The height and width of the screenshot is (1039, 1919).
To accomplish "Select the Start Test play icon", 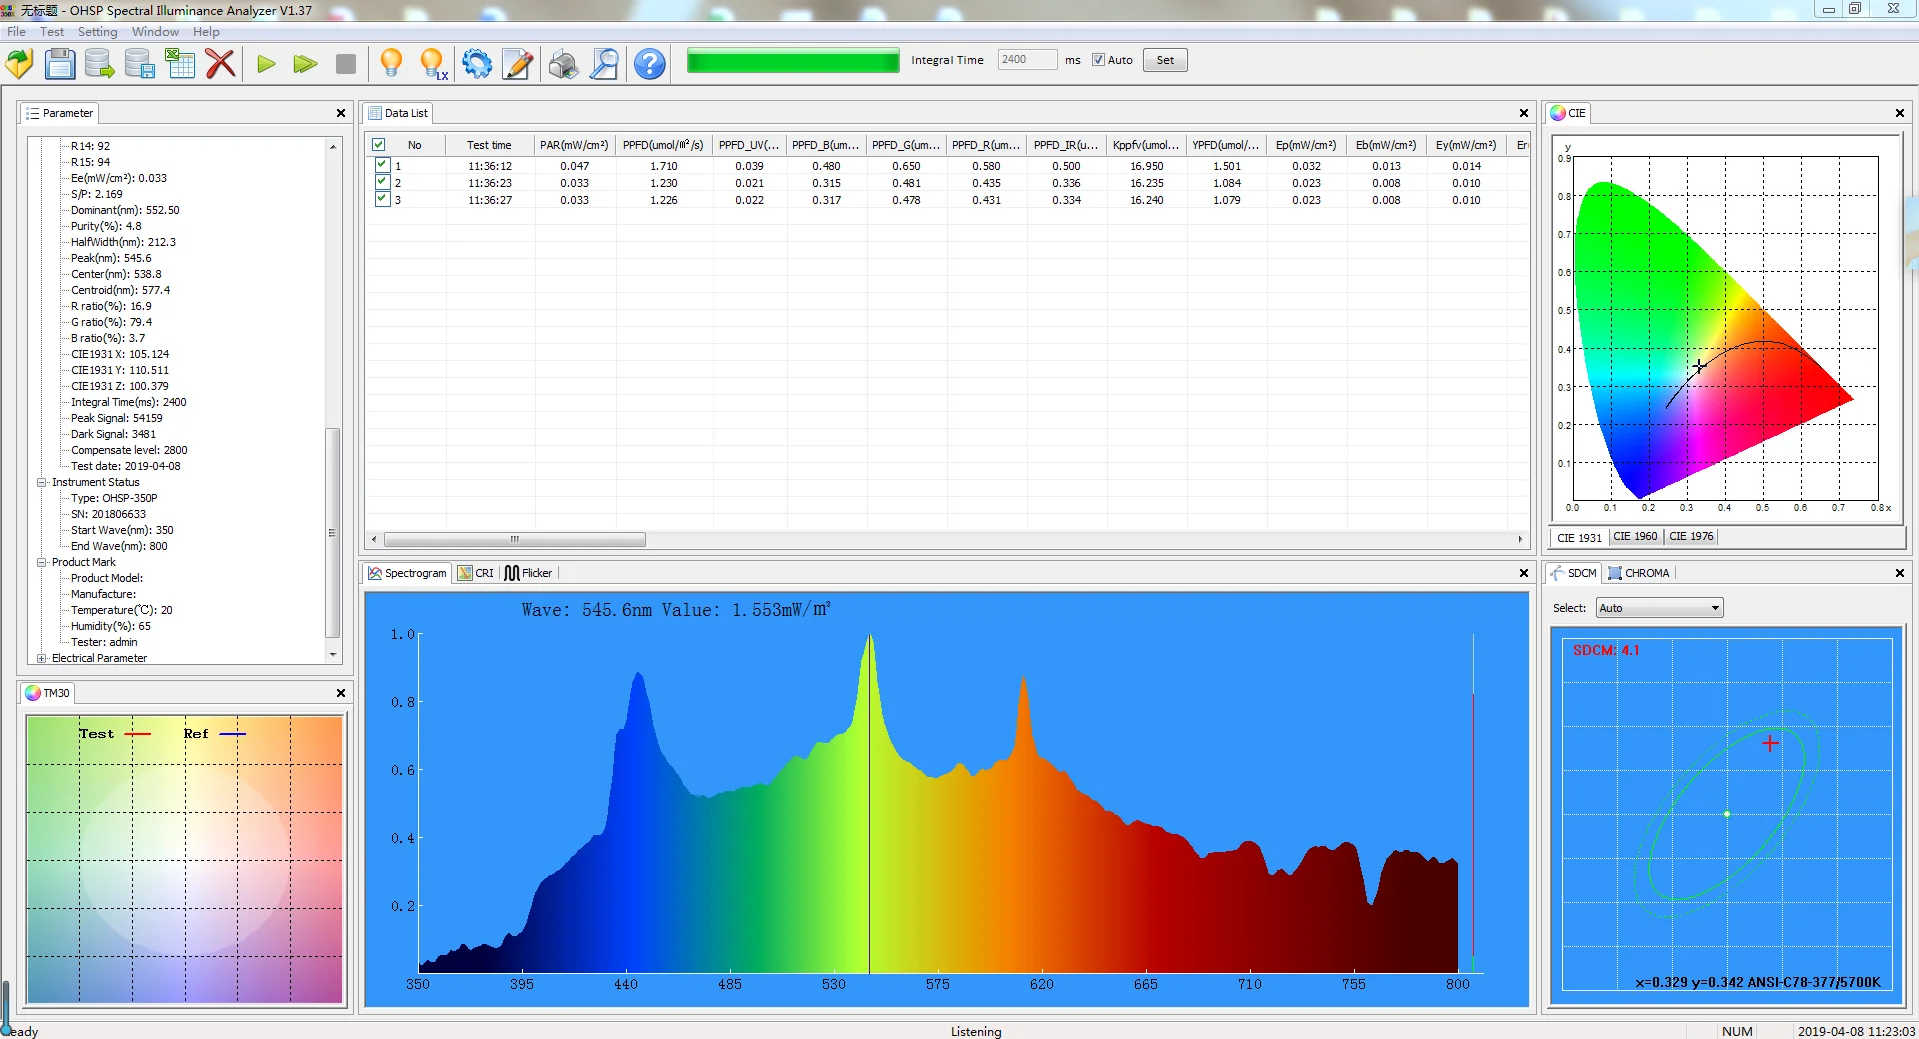I will (x=265, y=63).
